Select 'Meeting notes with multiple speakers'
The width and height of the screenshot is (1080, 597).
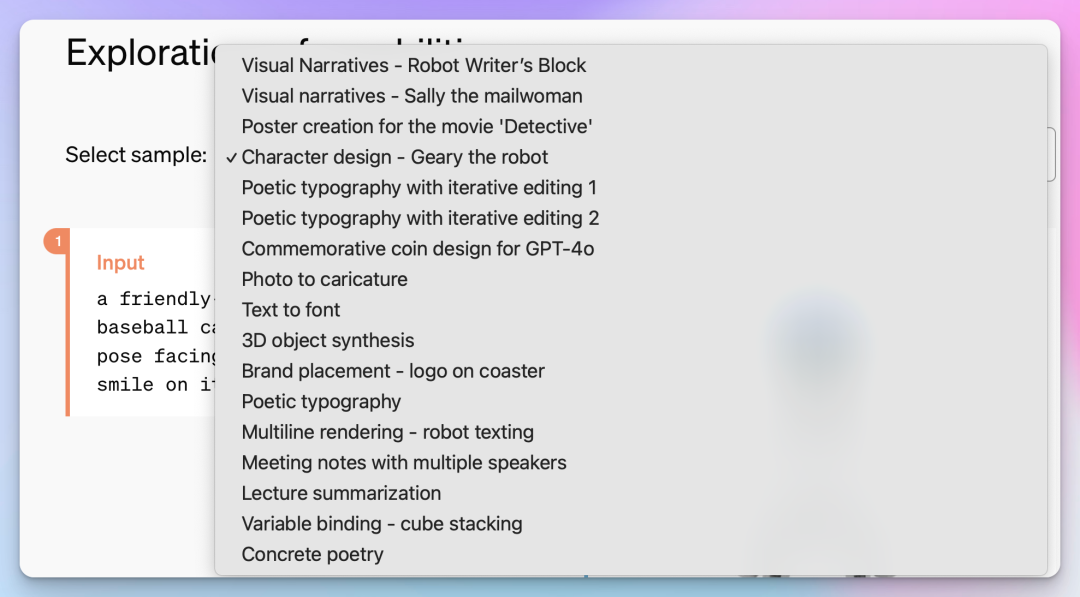point(404,463)
